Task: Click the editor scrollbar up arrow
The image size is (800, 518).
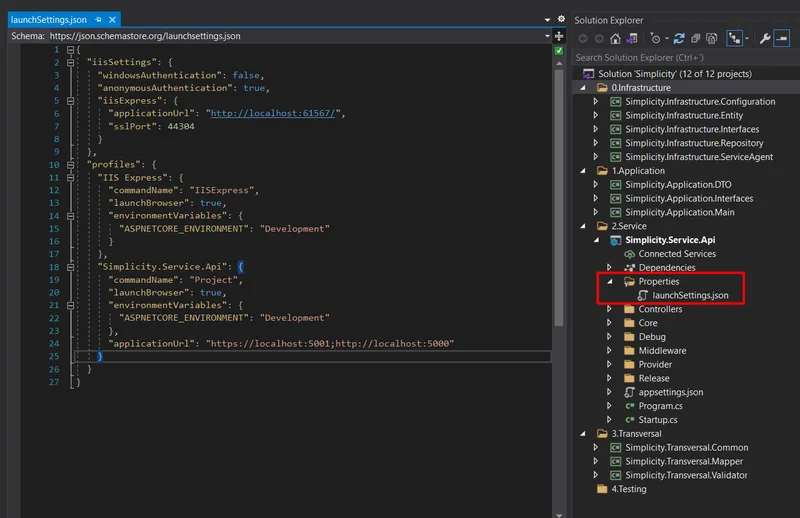Action: pos(559,63)
